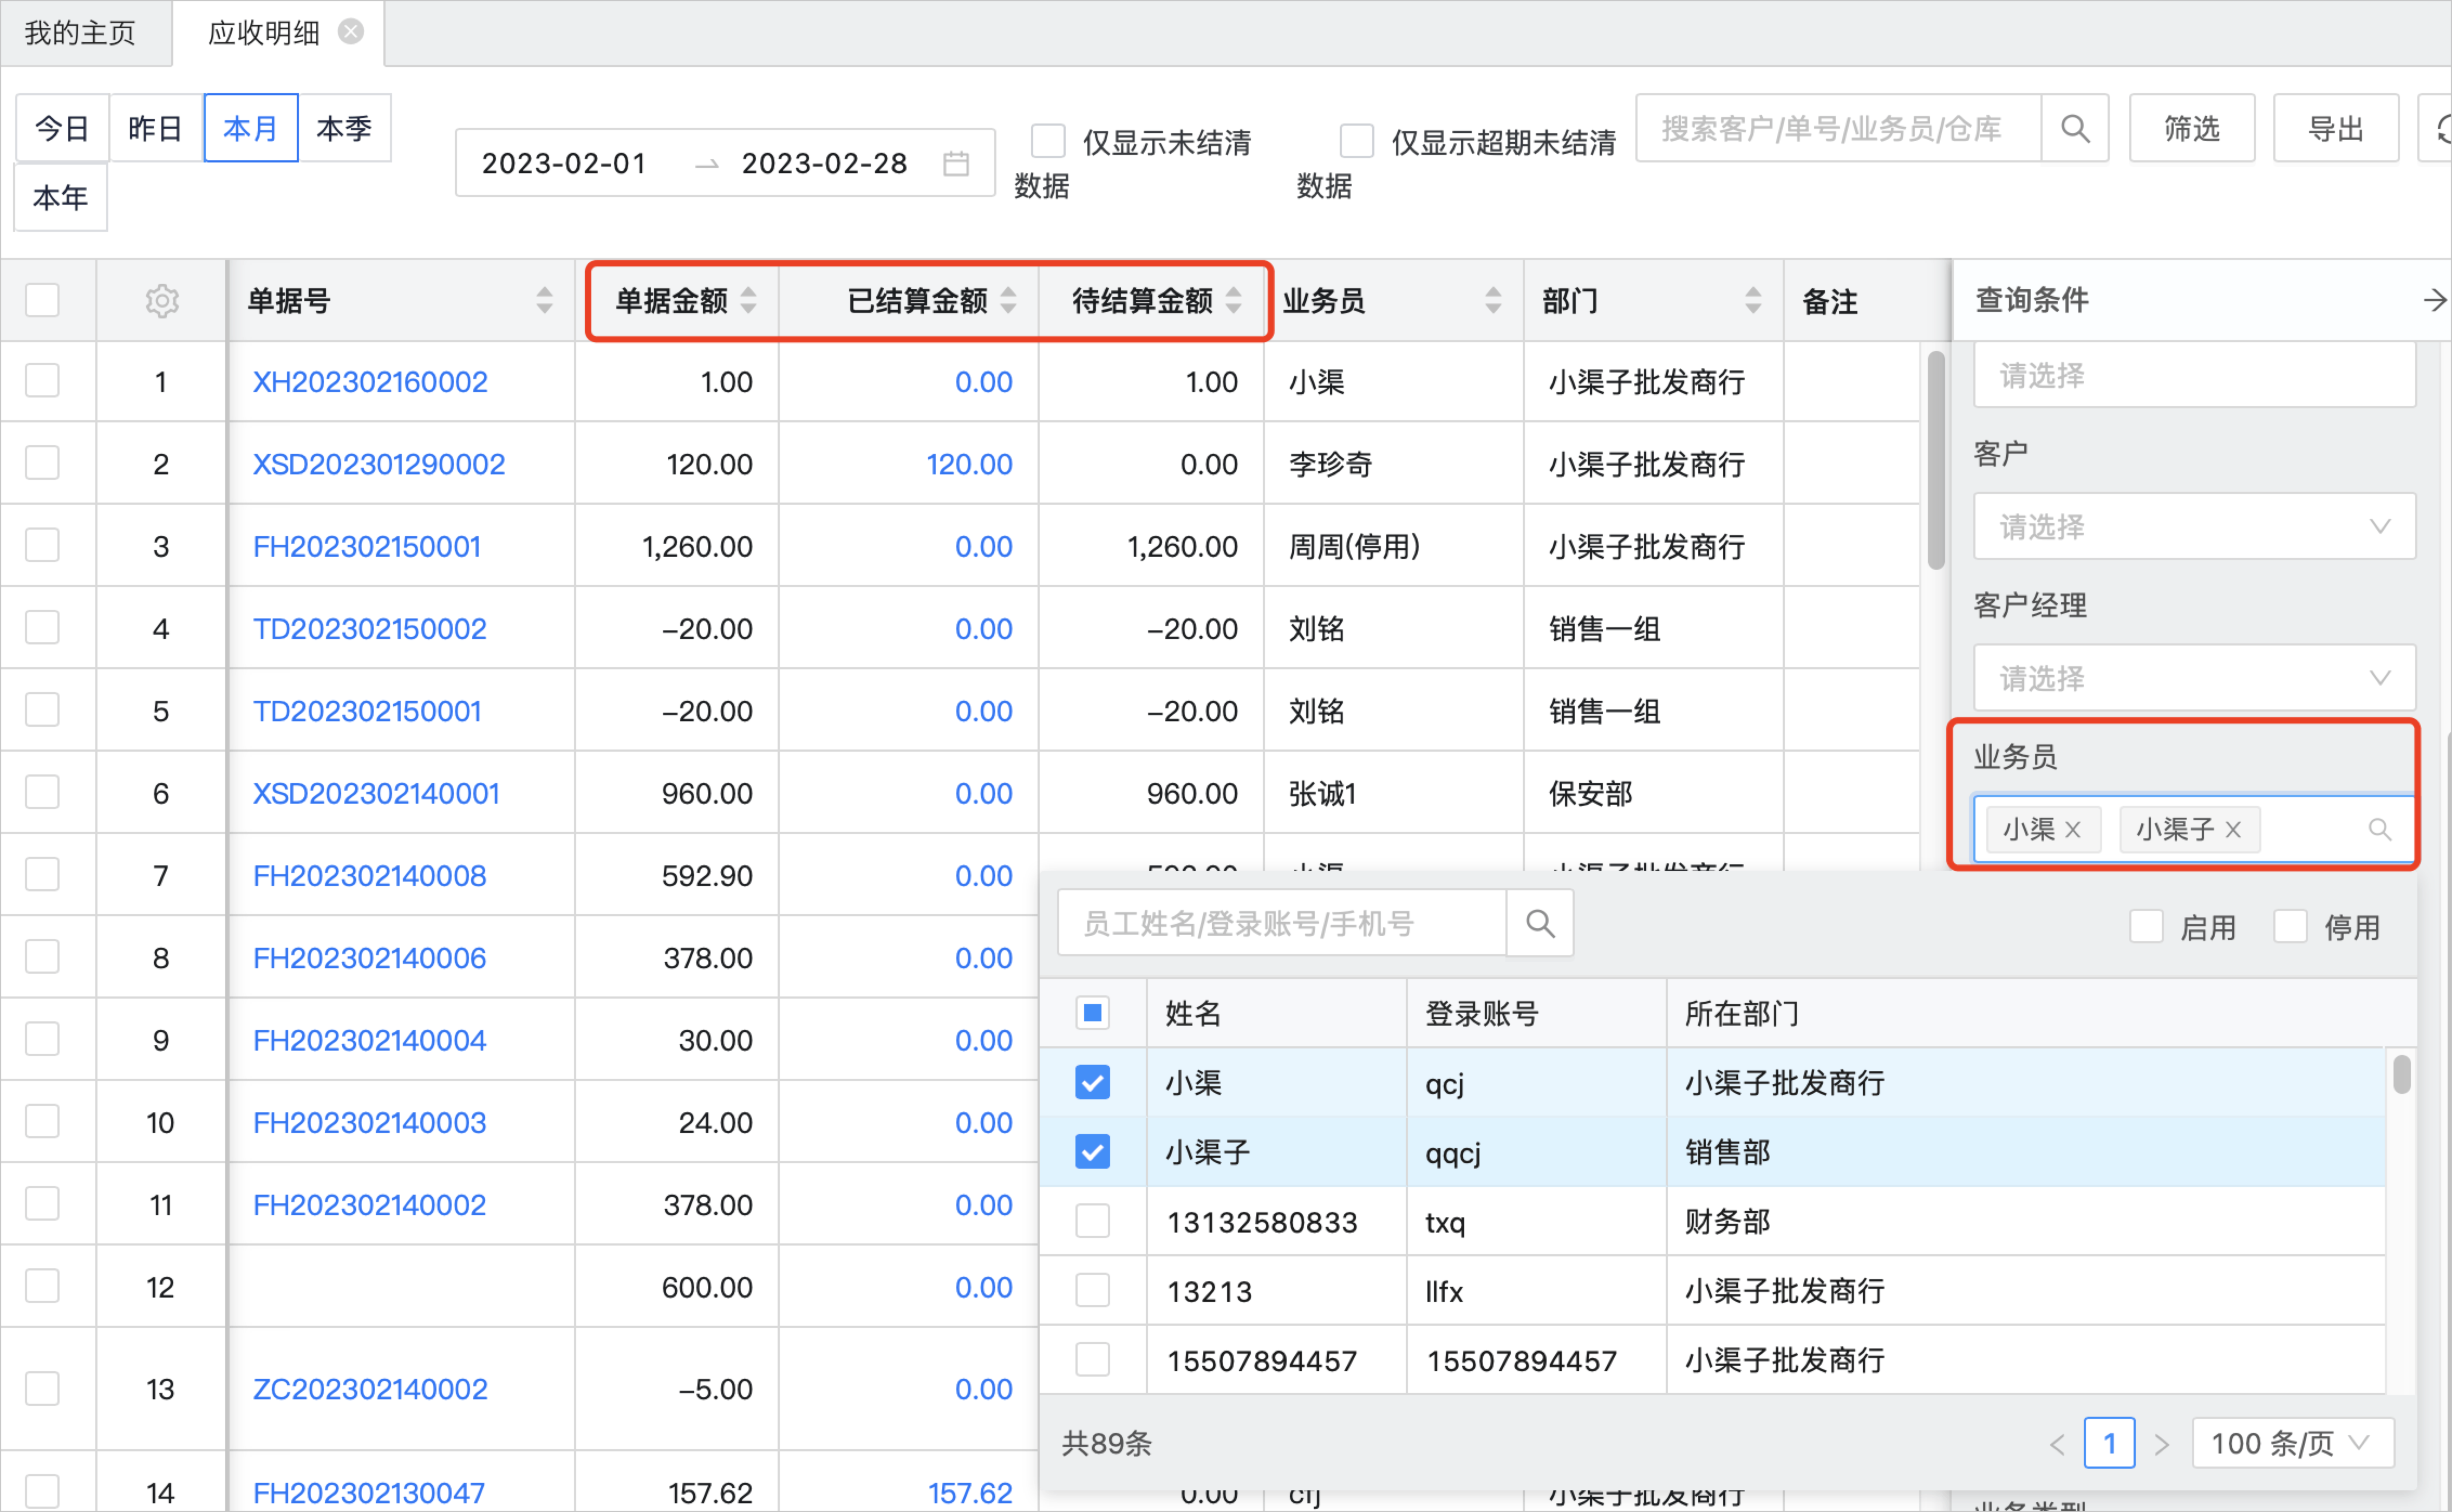Check the select-all rows checkbox in table header
Screen dimensions: 2452x1512
[x=42, y=300]
